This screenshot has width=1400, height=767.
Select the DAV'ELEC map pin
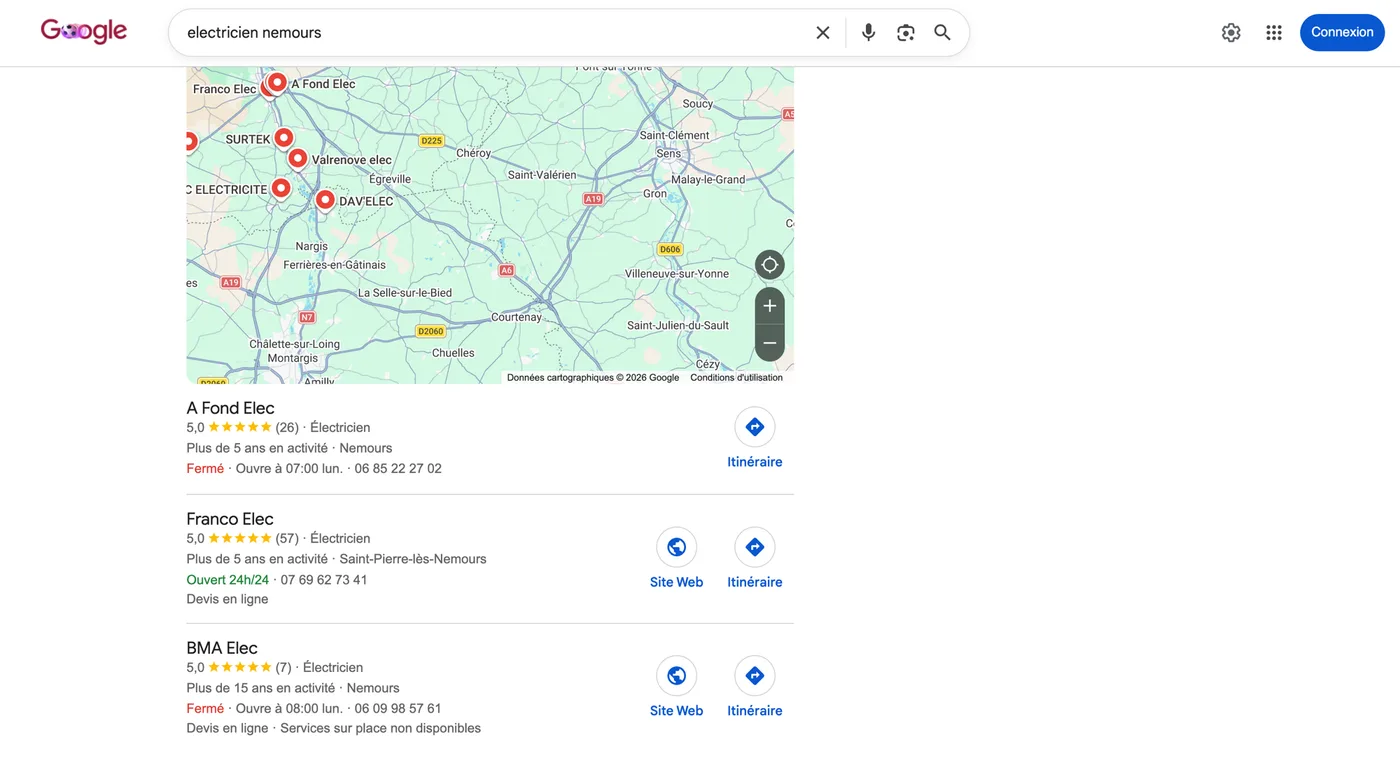coord(325,200)
